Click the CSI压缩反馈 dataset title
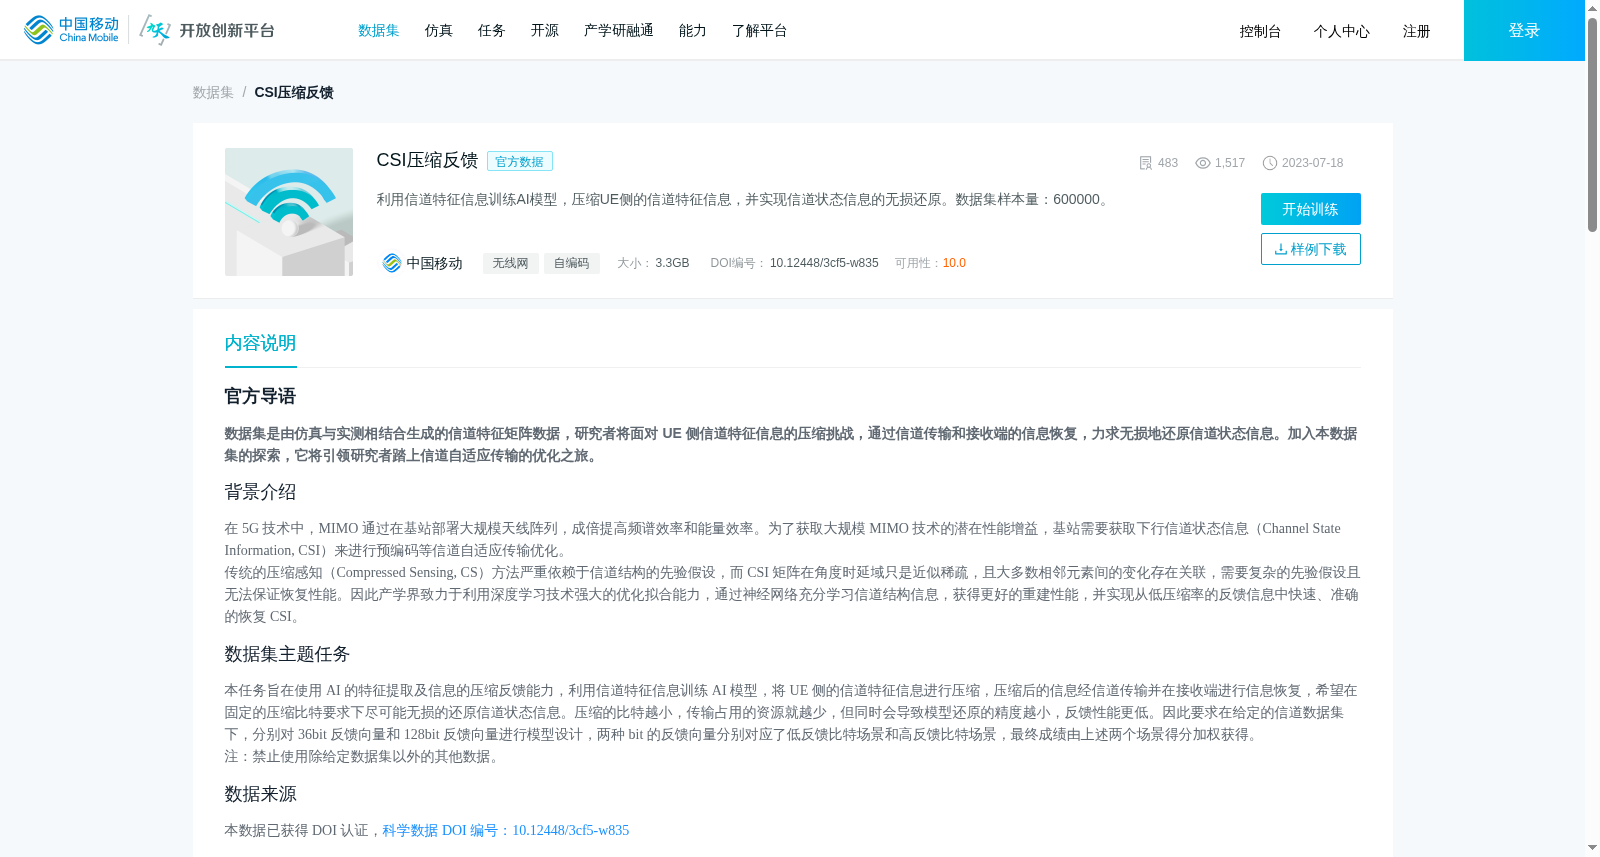 [x=427, y=160]
